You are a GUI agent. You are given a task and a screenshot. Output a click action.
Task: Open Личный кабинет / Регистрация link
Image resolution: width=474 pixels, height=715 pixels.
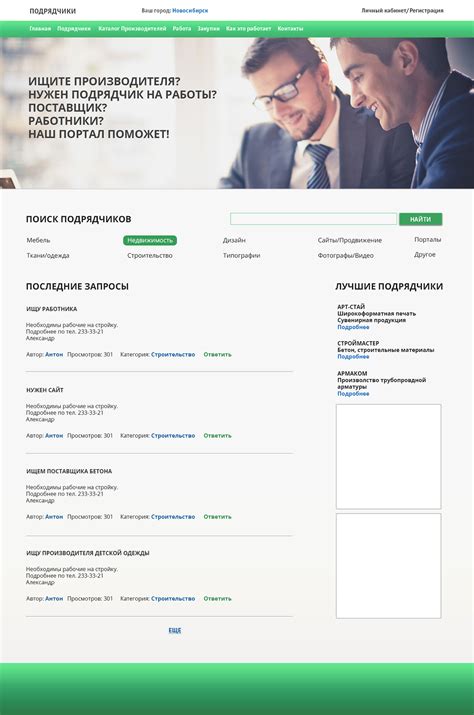pos(402,10)
